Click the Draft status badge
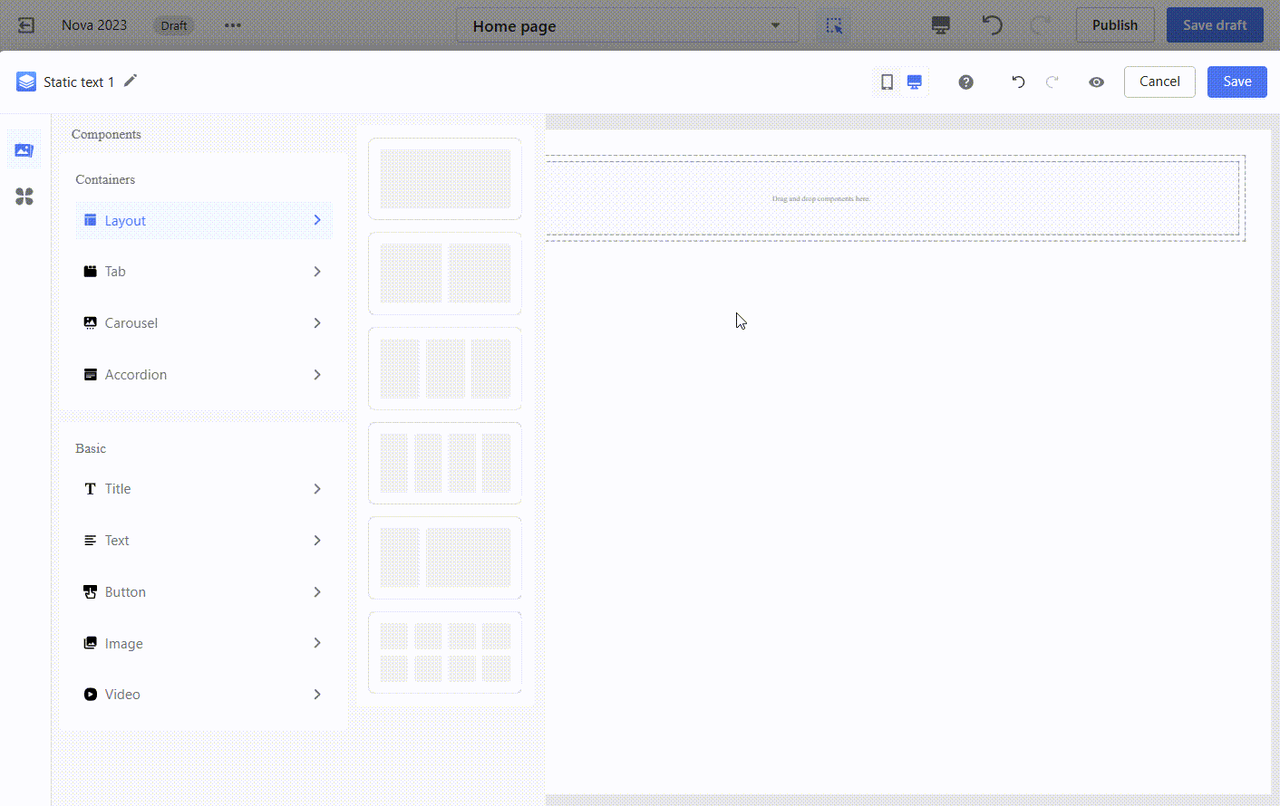This screenshot has width=1280, height=806. pyautogui.click(x=174, y=25)
